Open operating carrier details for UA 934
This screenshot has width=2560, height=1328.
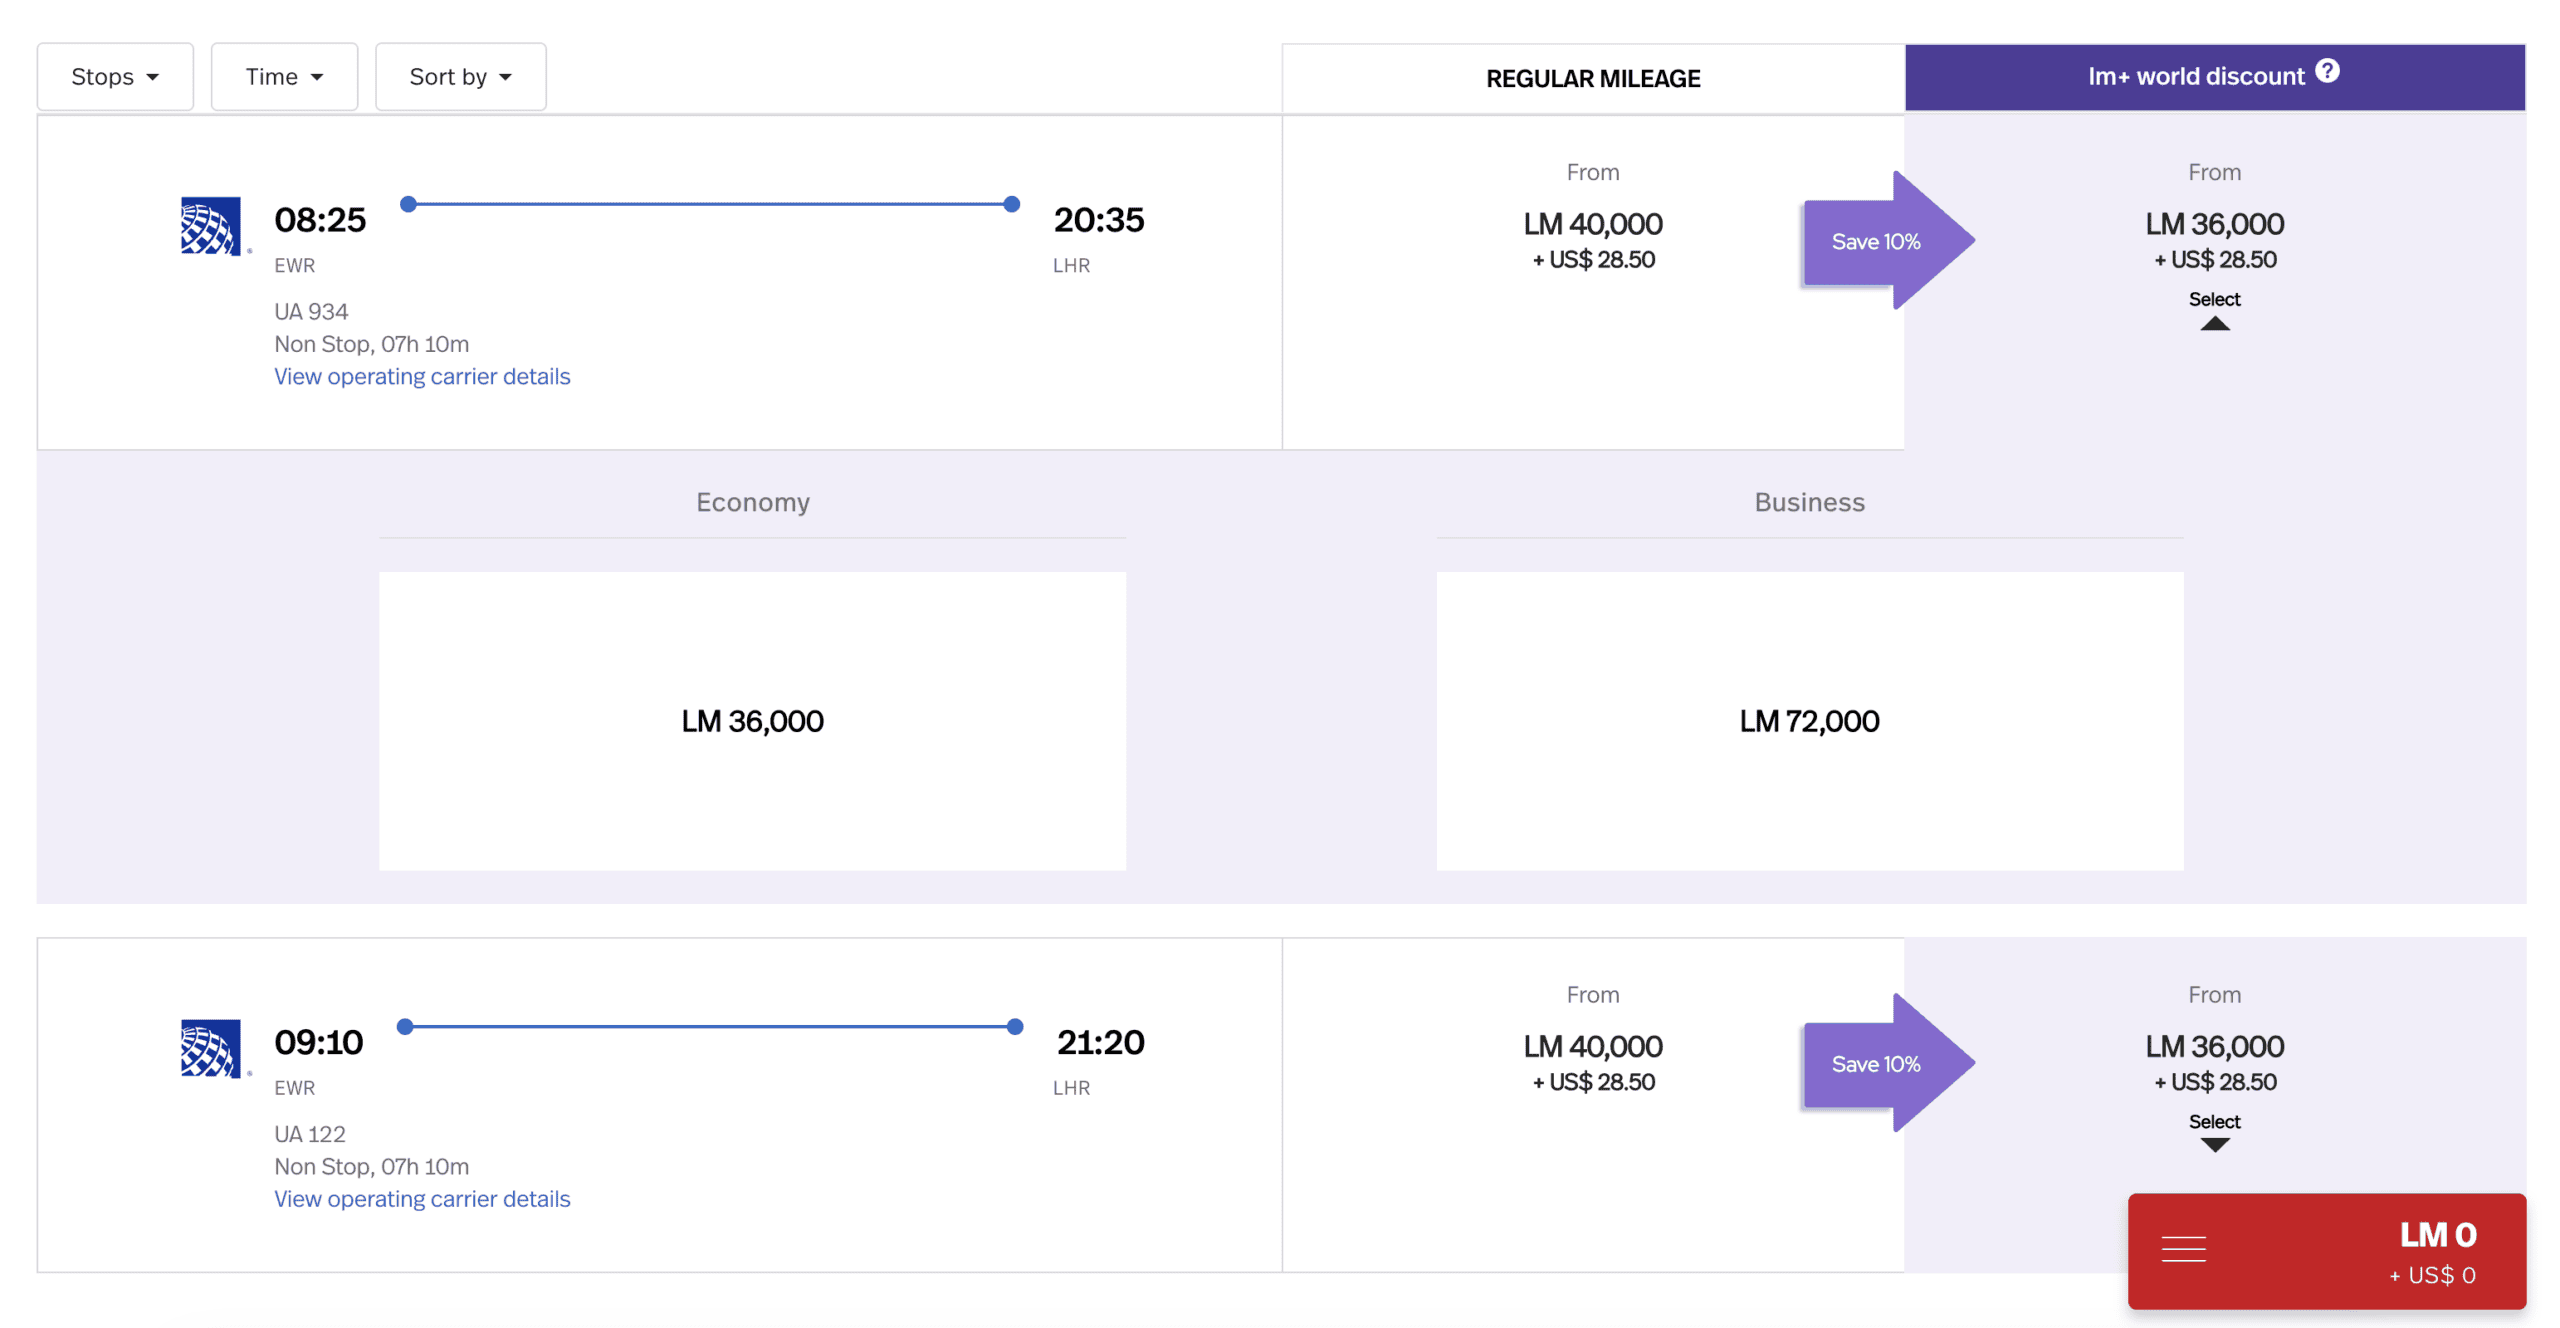coord(422,376)
